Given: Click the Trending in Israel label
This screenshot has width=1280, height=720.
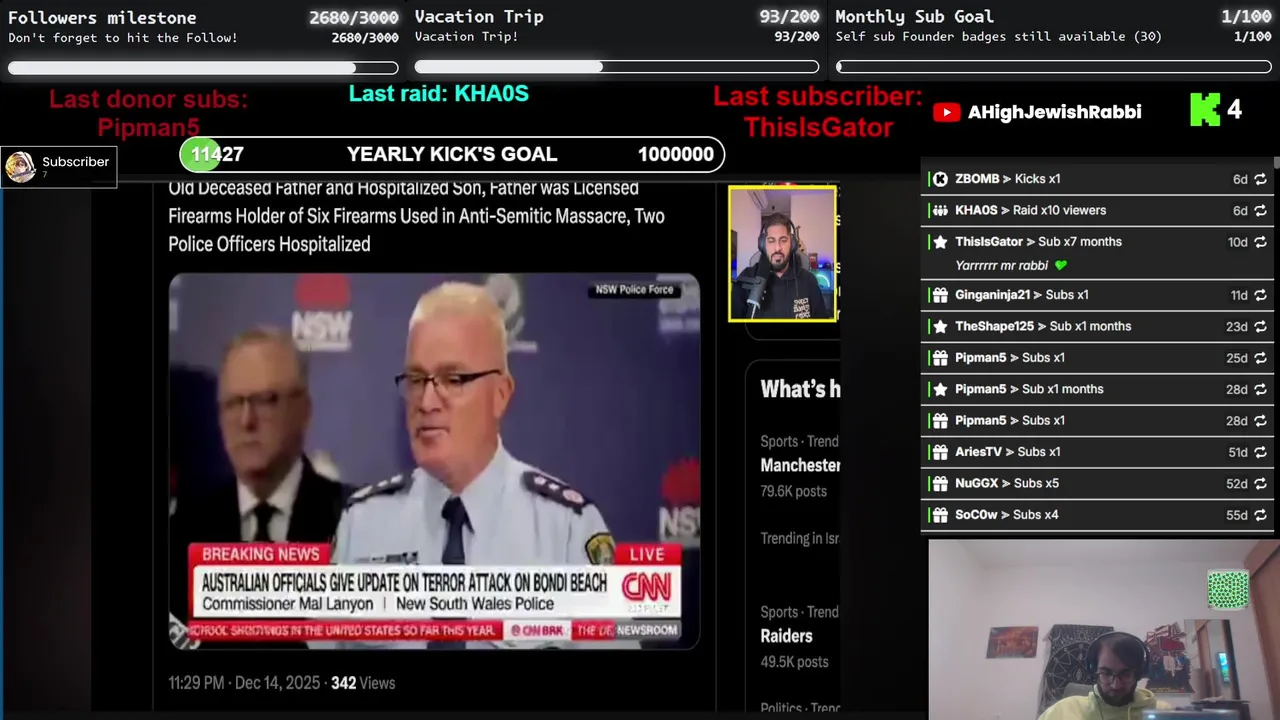Looking at the screenshot, I should 800,538.
